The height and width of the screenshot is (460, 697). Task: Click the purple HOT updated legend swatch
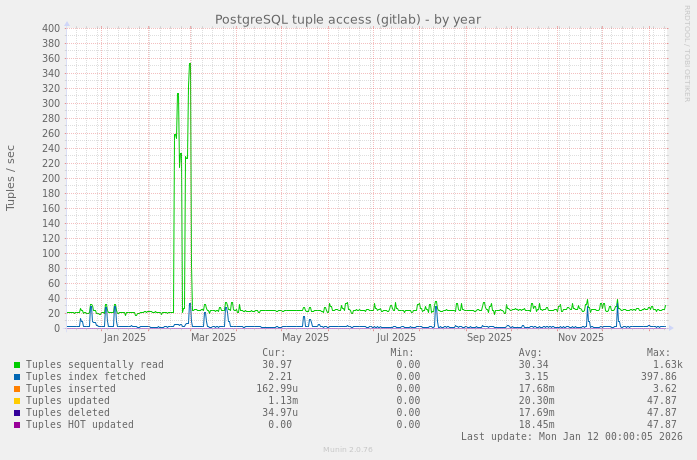17,425
